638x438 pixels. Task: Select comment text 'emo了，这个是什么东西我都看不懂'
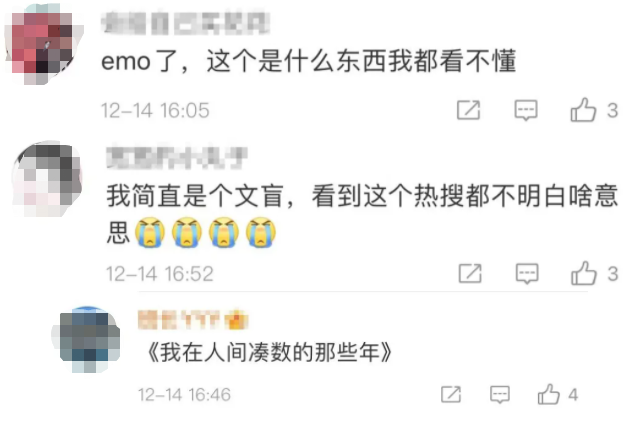(x=308, y=62)
